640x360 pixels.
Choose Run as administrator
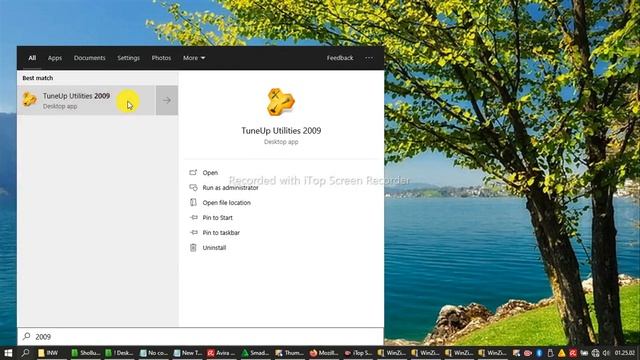230,188
